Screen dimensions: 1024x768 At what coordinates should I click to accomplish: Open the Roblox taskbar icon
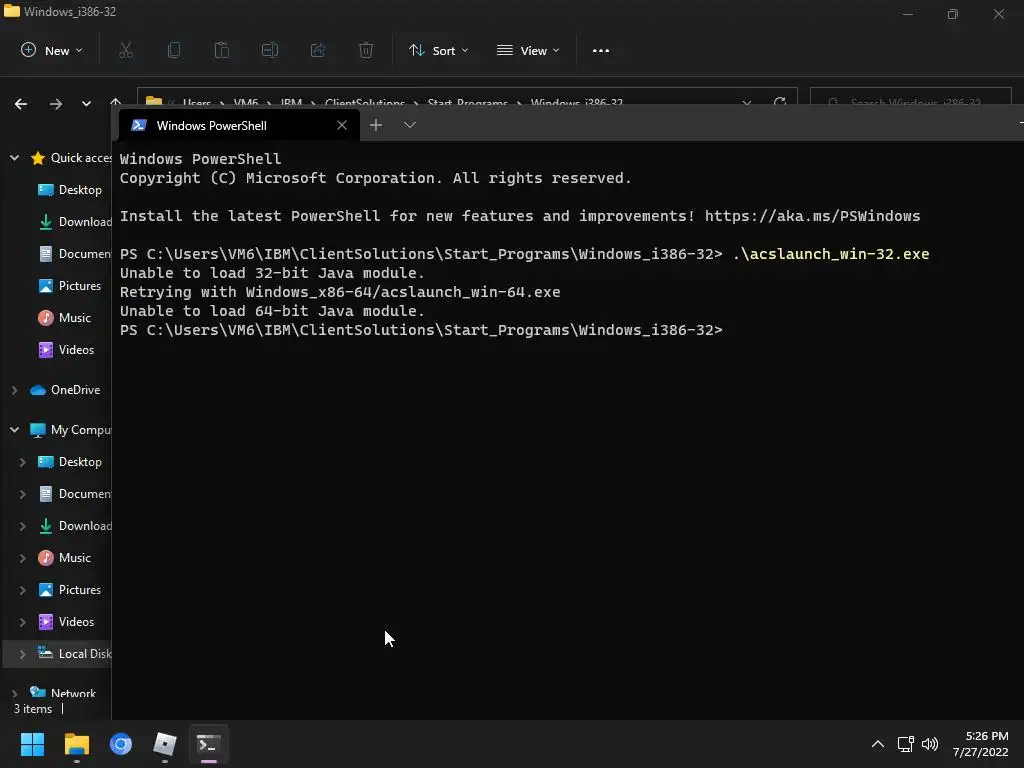coord(165,744)
